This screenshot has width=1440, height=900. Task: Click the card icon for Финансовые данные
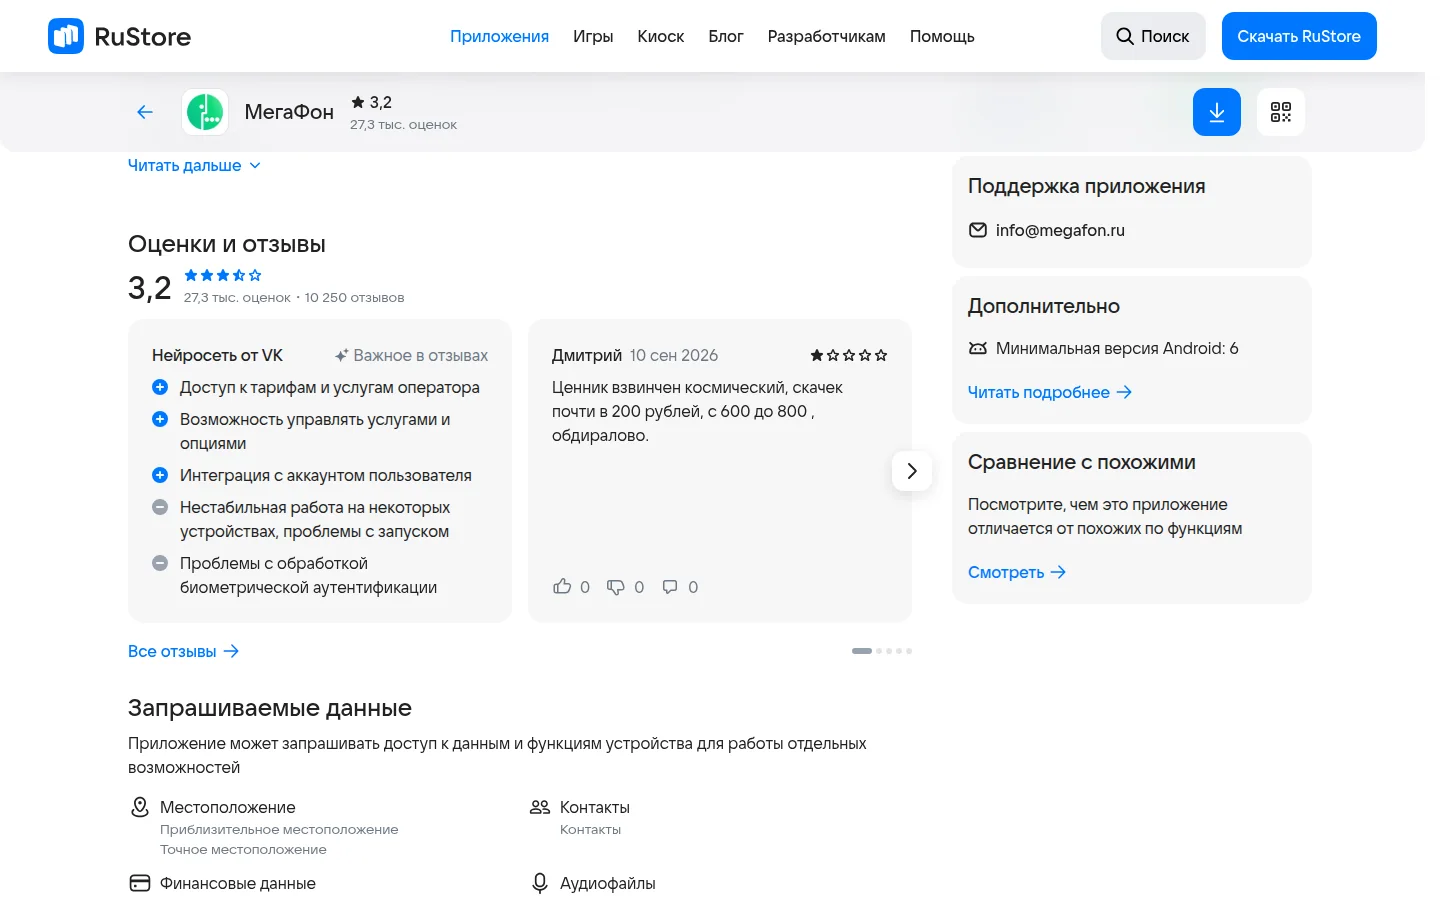(x=140, y=883)
